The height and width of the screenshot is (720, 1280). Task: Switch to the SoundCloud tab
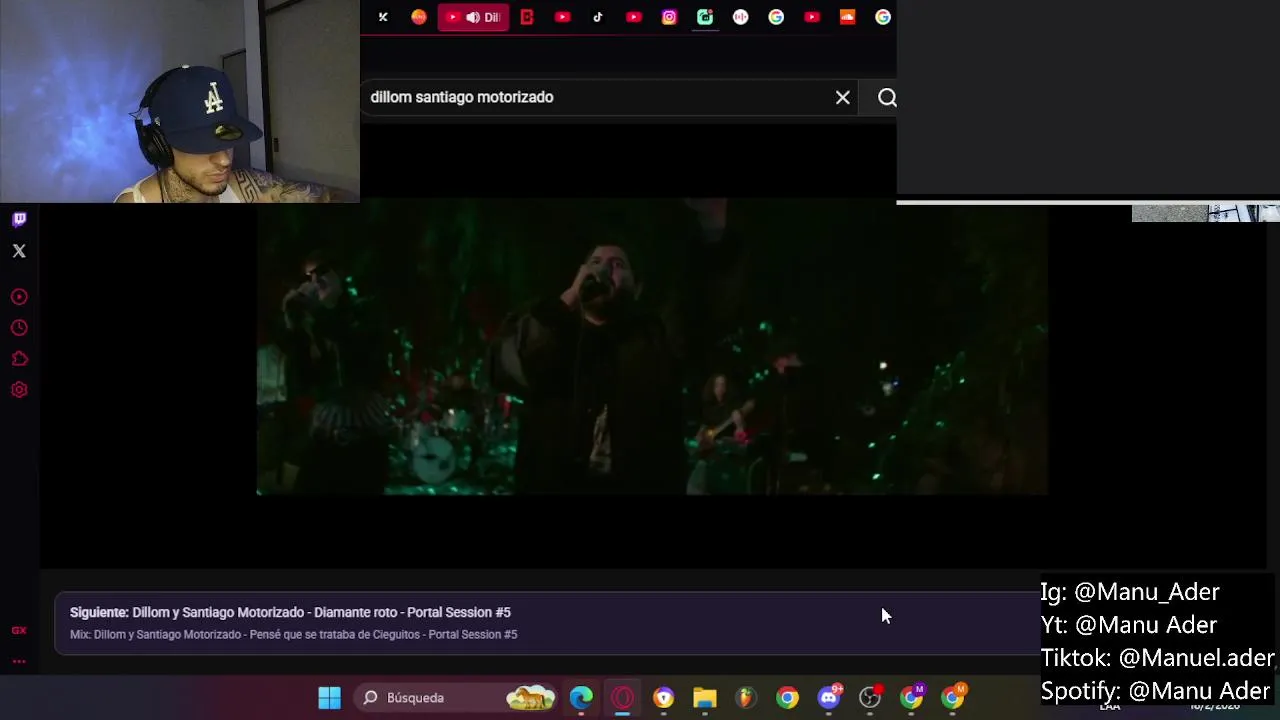pyautogui.click(x=848, y=17)
